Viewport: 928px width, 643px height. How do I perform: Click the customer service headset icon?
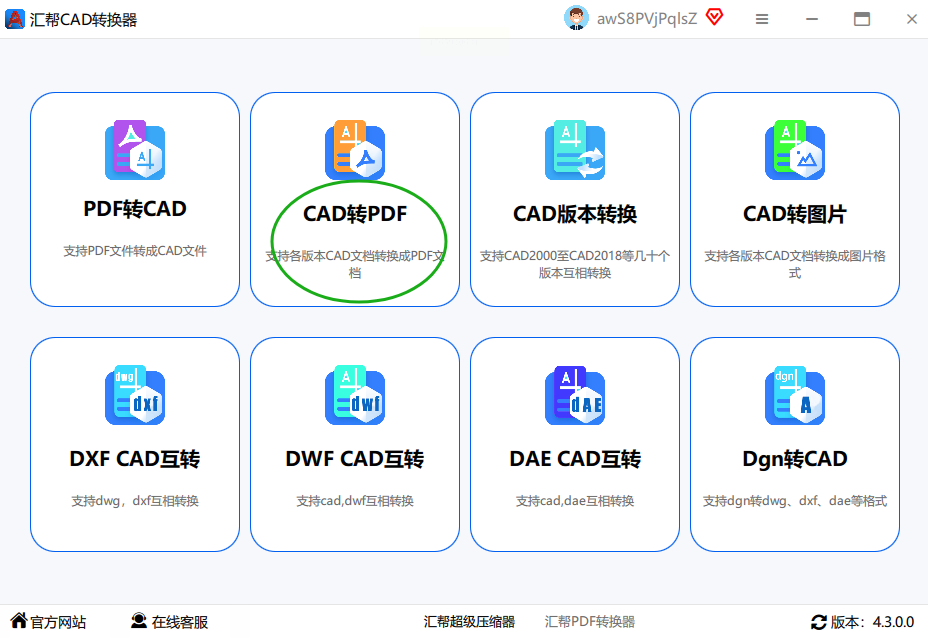pos(138,621)
